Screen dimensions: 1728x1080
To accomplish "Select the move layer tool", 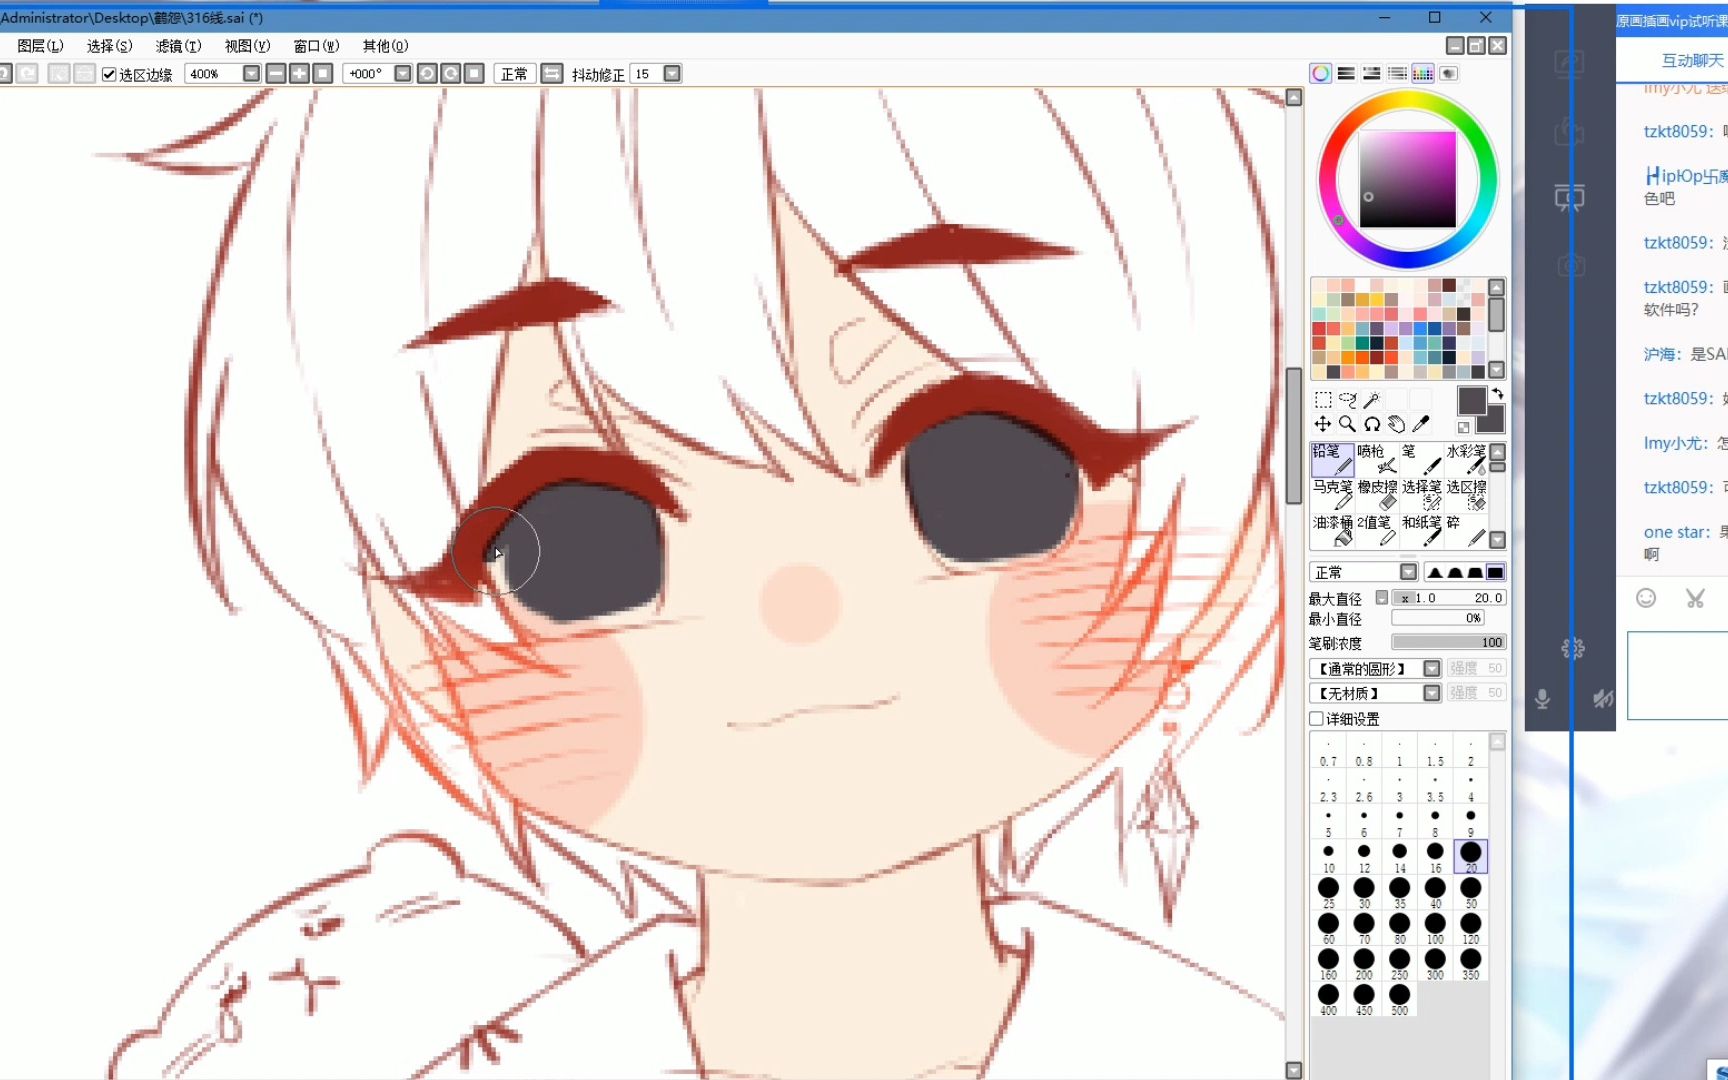I will tap(1323, 424).
